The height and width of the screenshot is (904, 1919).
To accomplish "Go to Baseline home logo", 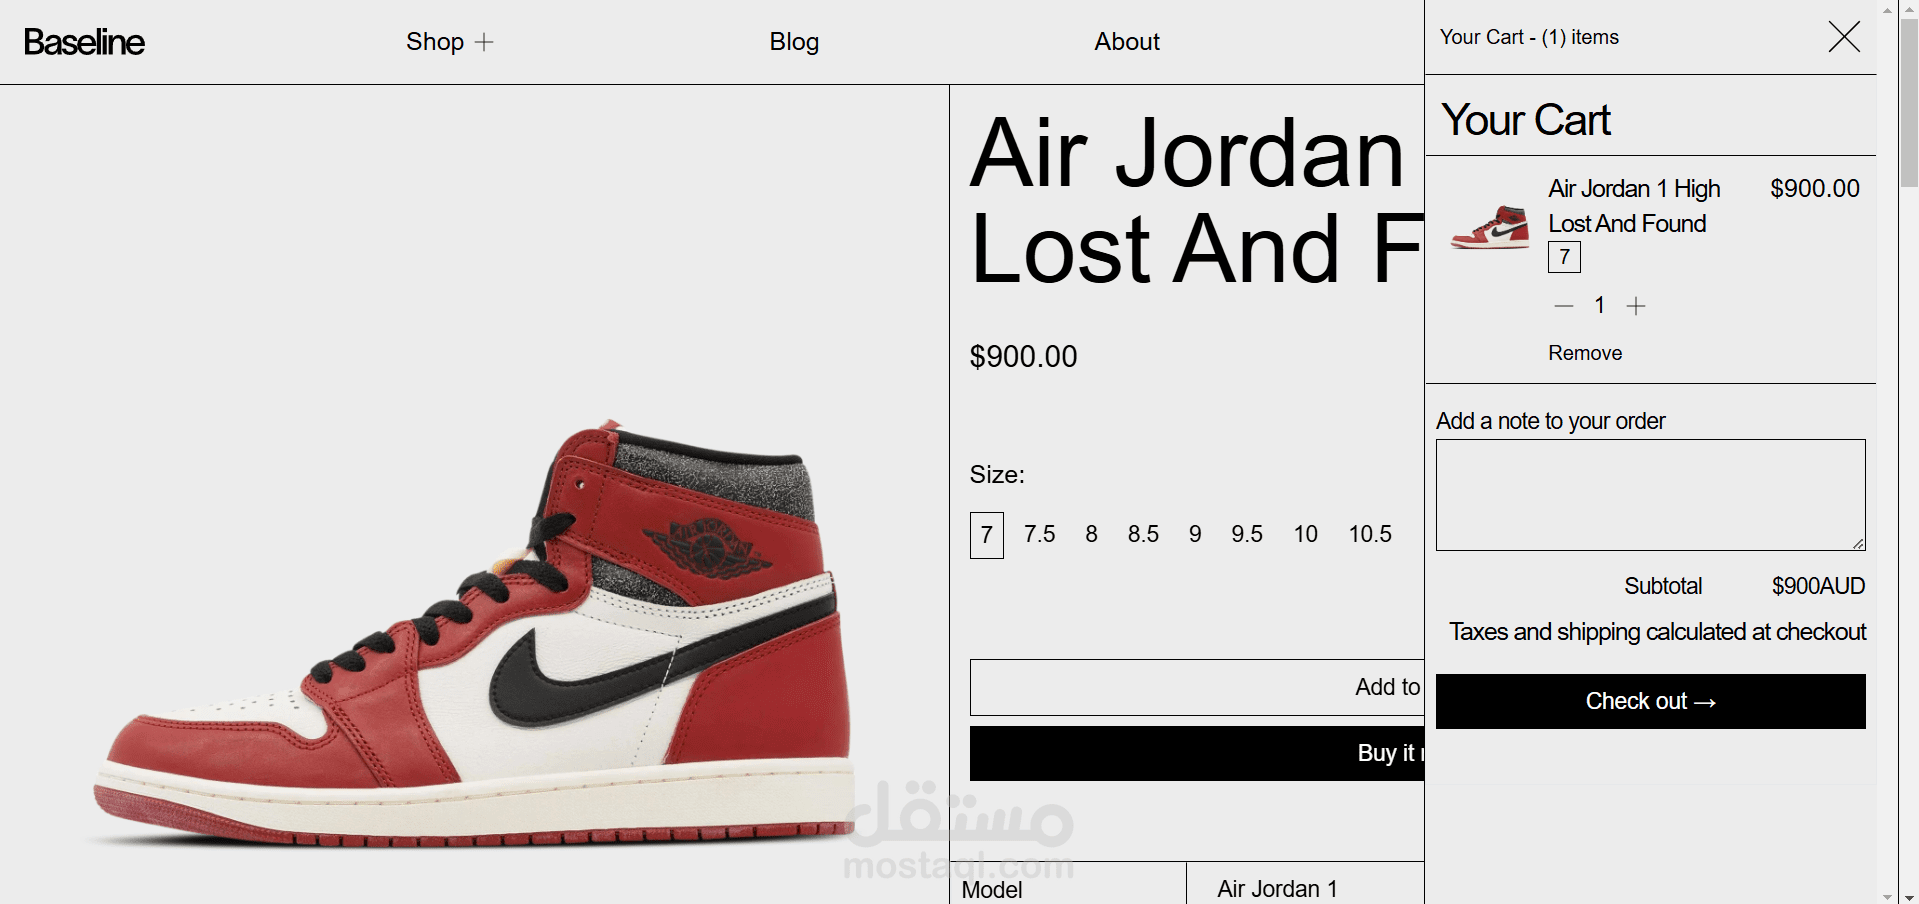I will click(x=84, y=42).
